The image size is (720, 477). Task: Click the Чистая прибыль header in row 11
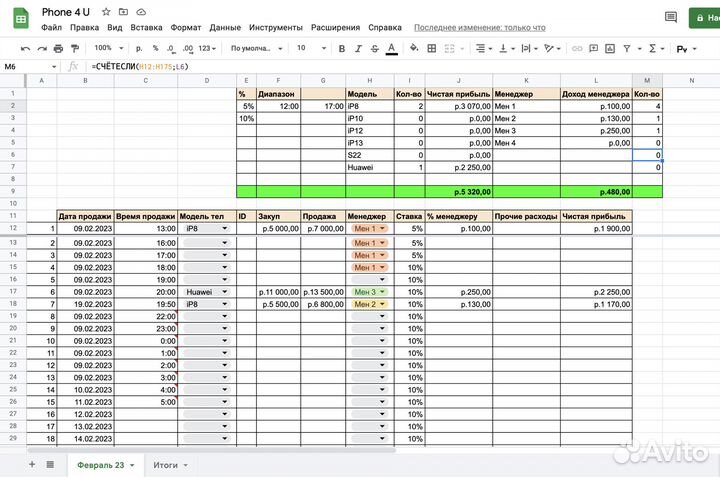click(x=596, y=216)
